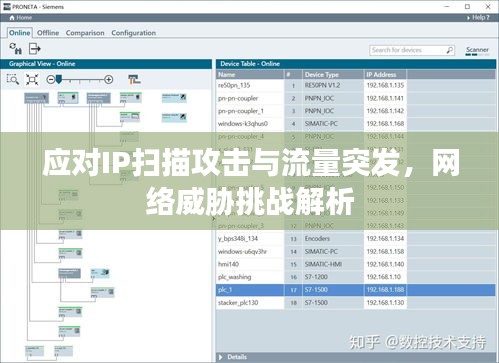Select the zoom-to-area magnifier icon
499x363 pixels.
point(13,79)
